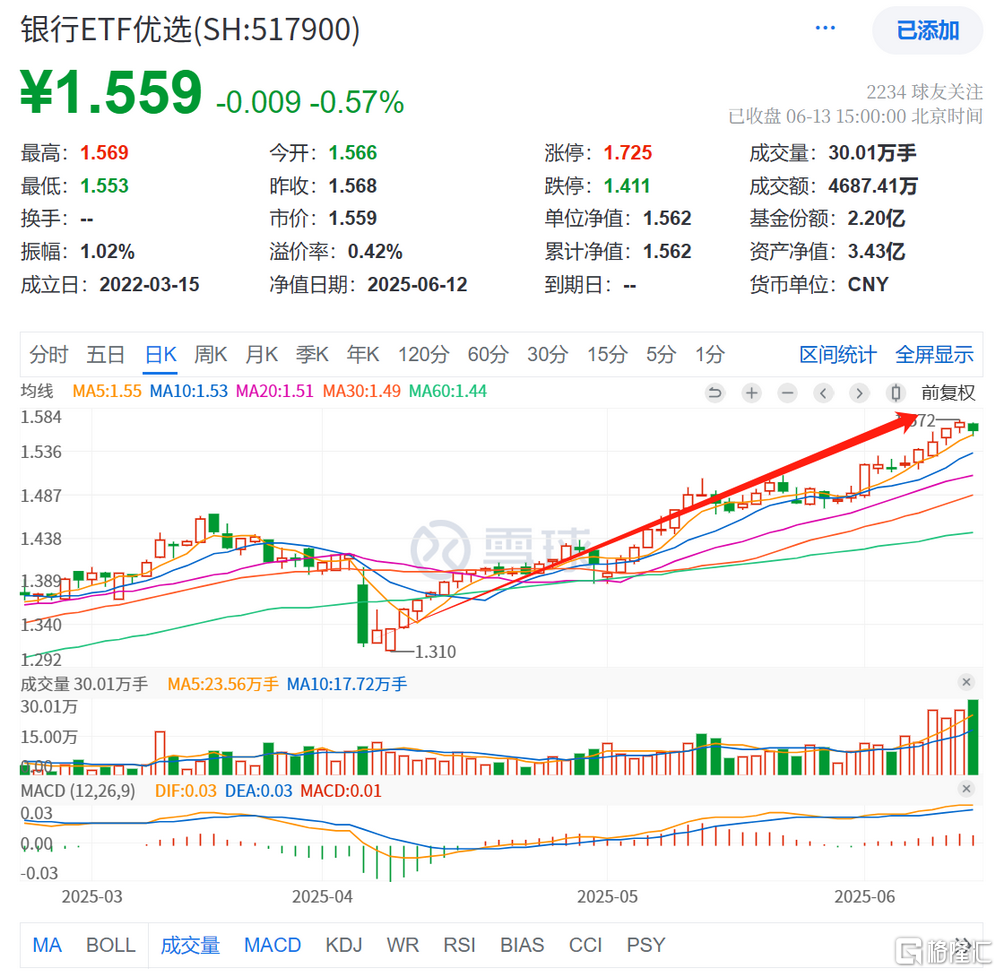
Task: Switch to the 分时 chart tab
Action: coord(48,354)
